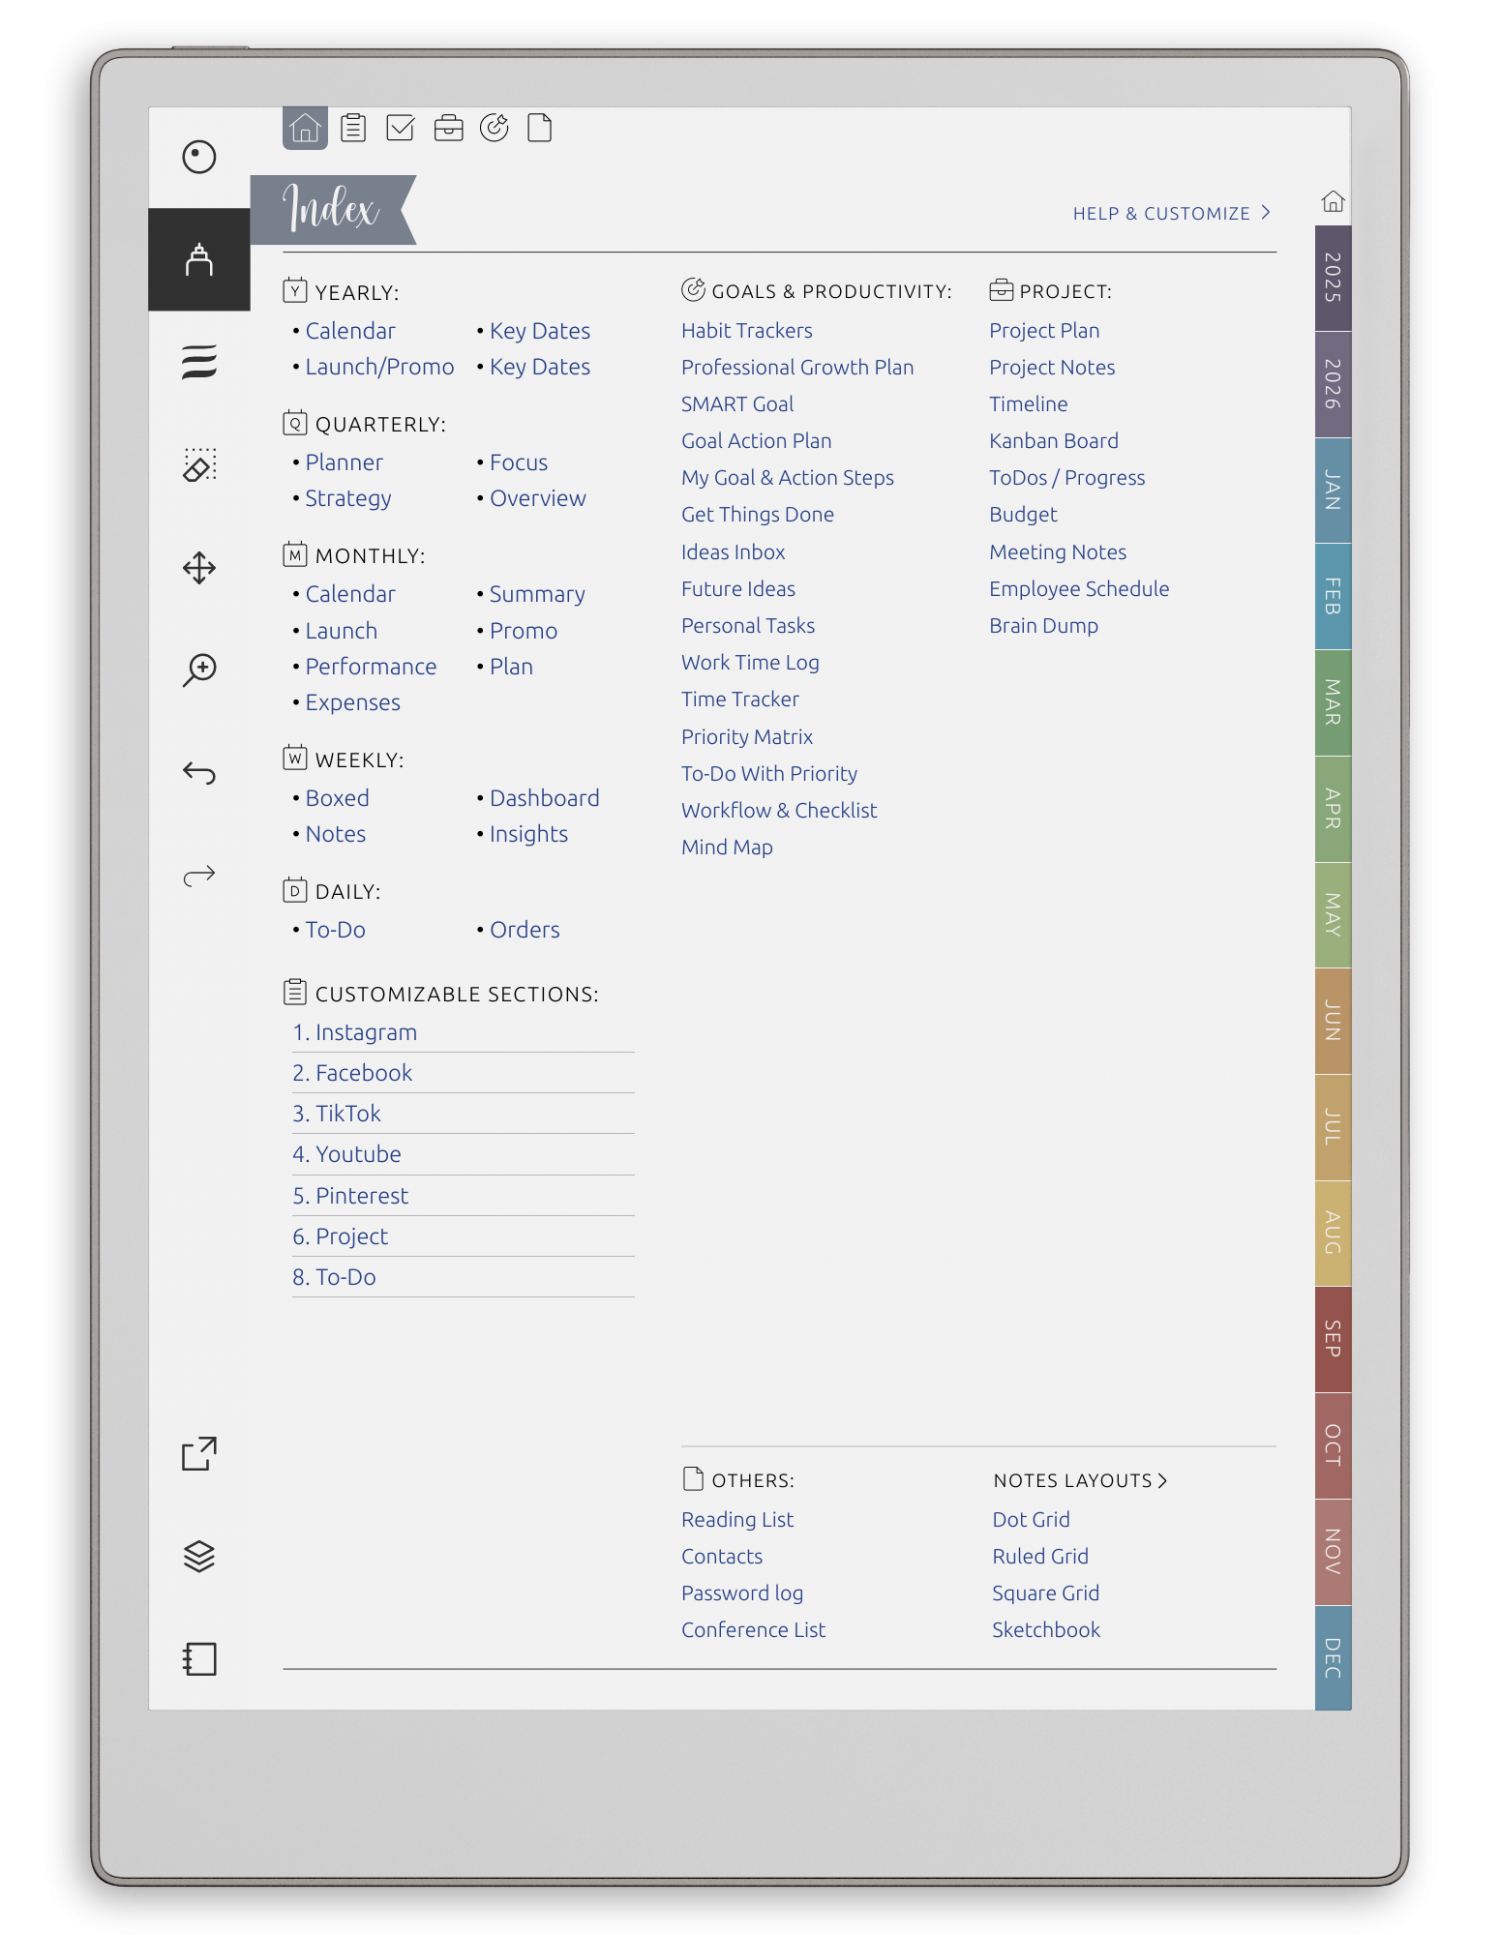This screenshot has width=1500, height=1935.
Task: Open Work Time Log link
Action: click(750, 663)
